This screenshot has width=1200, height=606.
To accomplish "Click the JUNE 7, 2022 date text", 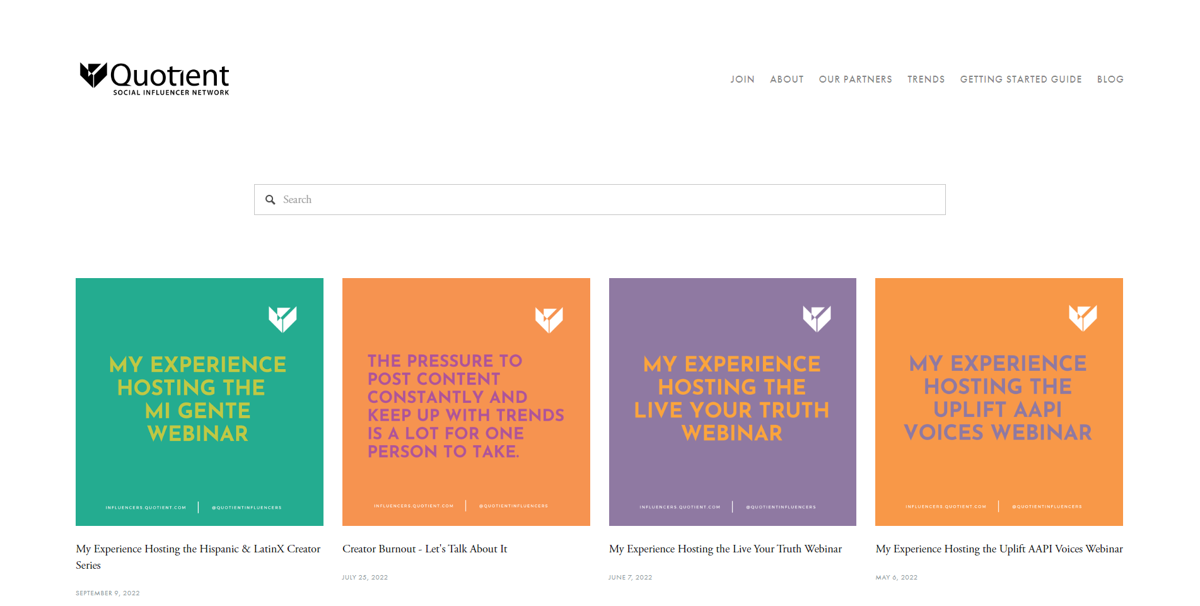I will click(x=630, y=577).
